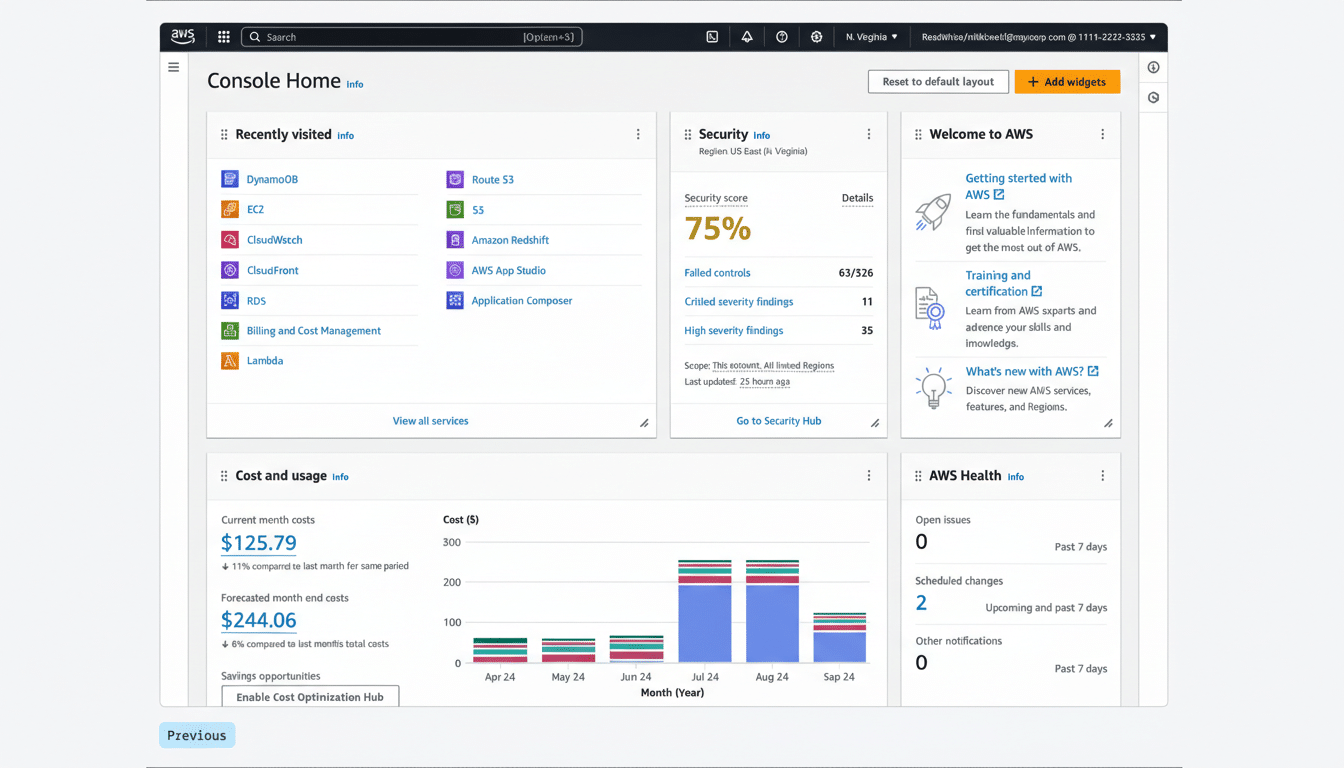Viewport: 1344px width, 768px height.
Task: Select the Route 53 service icon
Action: (457, 178)
